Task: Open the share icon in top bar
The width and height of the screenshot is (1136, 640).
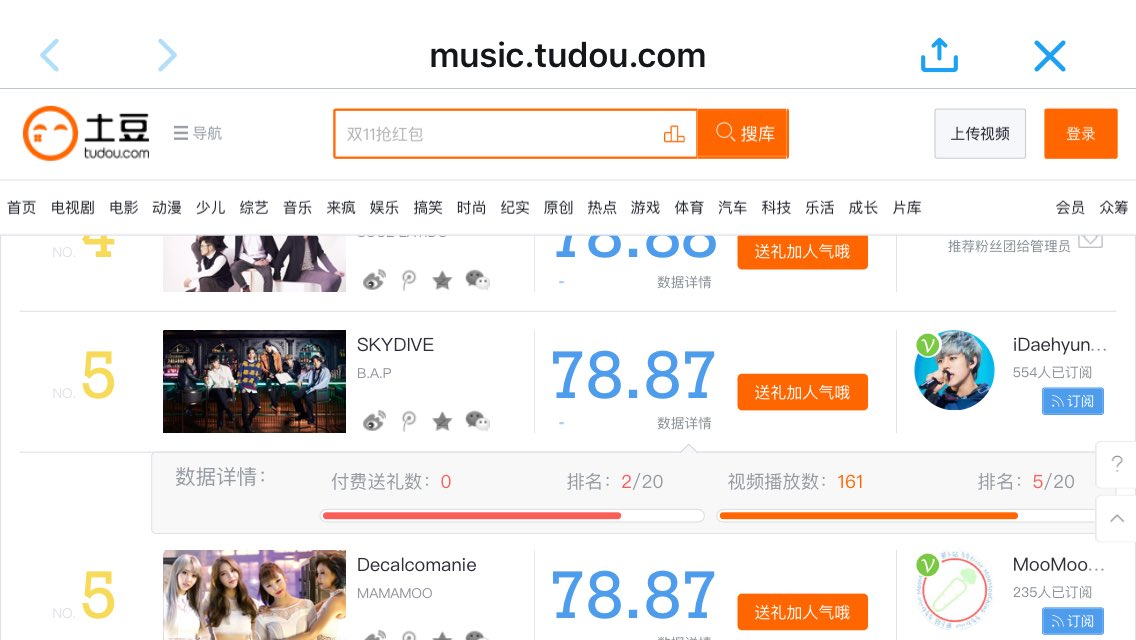Action: pos(939,55)
